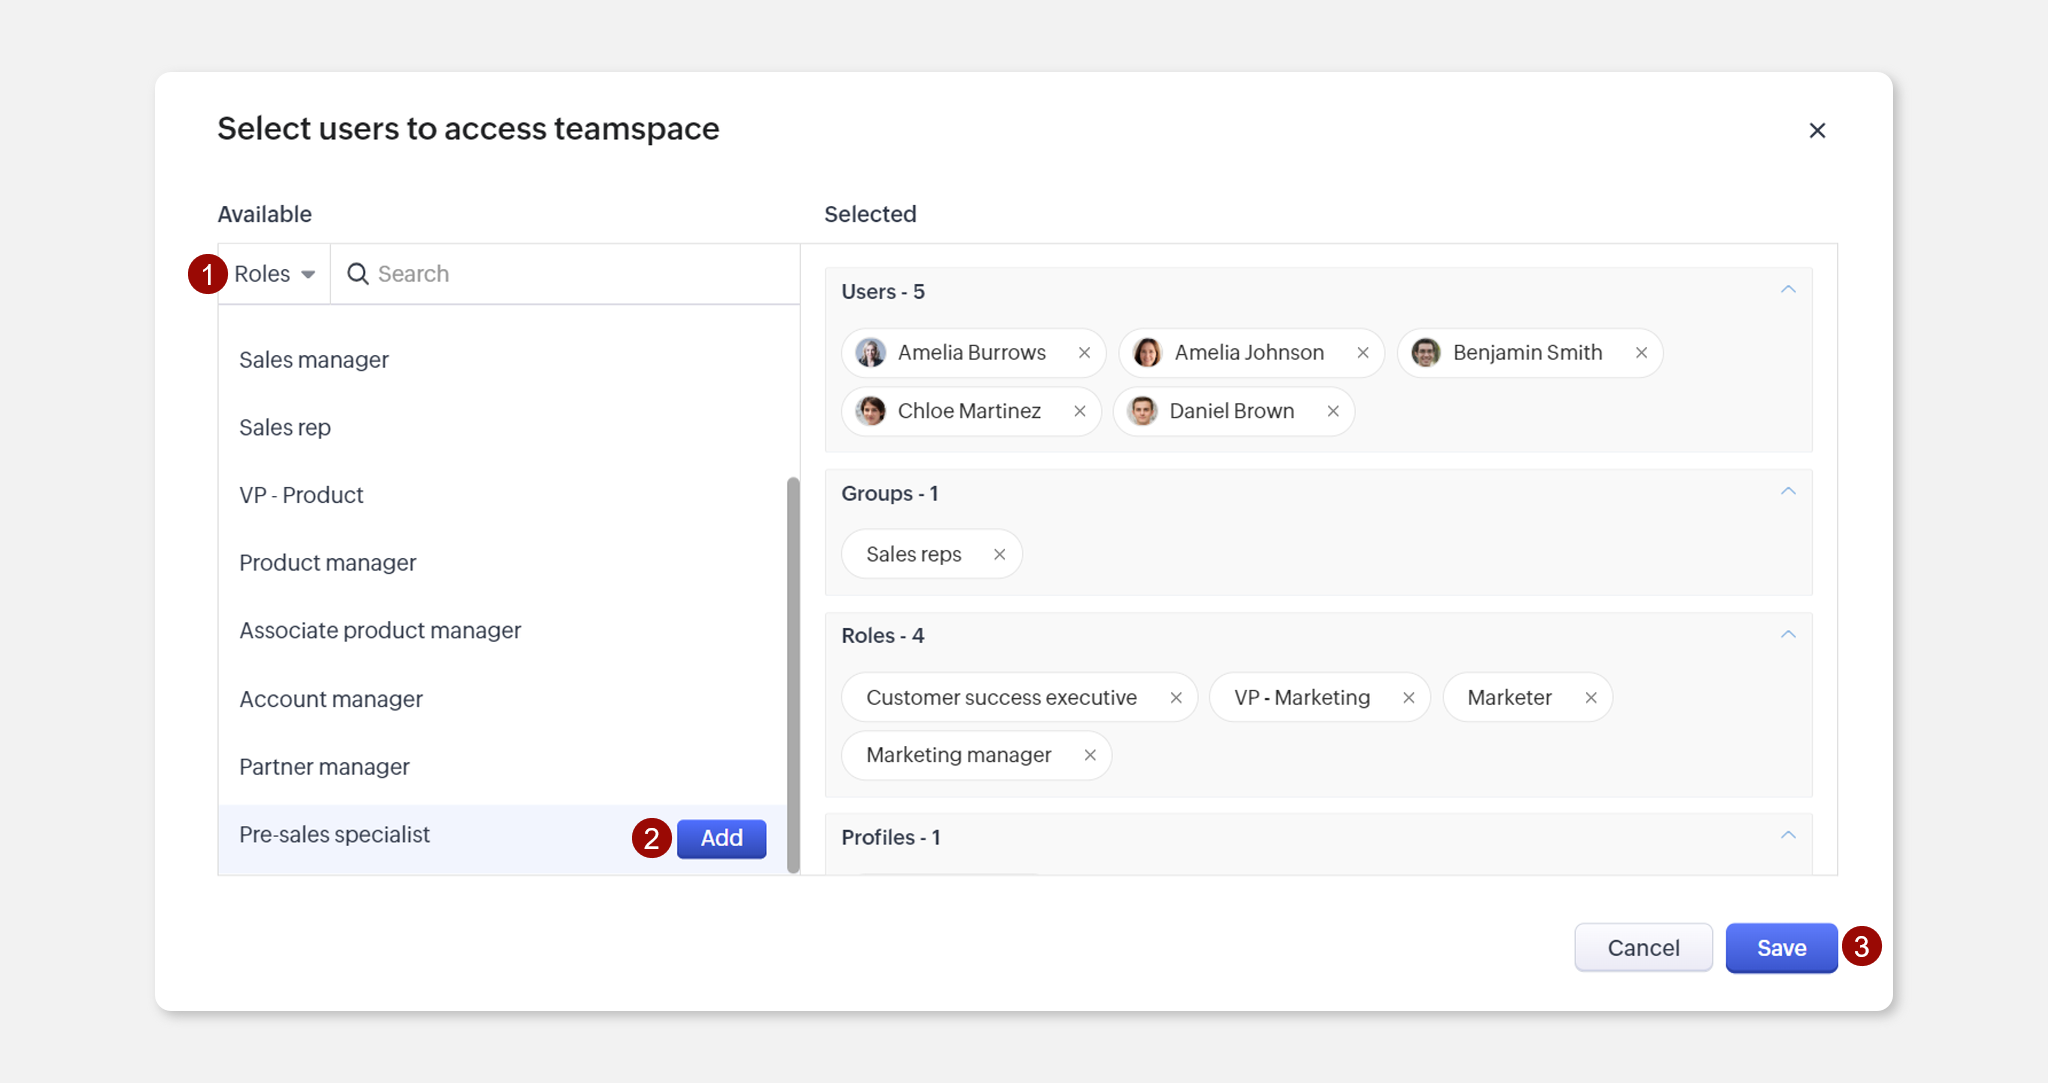Click Chloe Martinez's avatar thumbnail
2048x1083 pixels.
tap(871, 411)
